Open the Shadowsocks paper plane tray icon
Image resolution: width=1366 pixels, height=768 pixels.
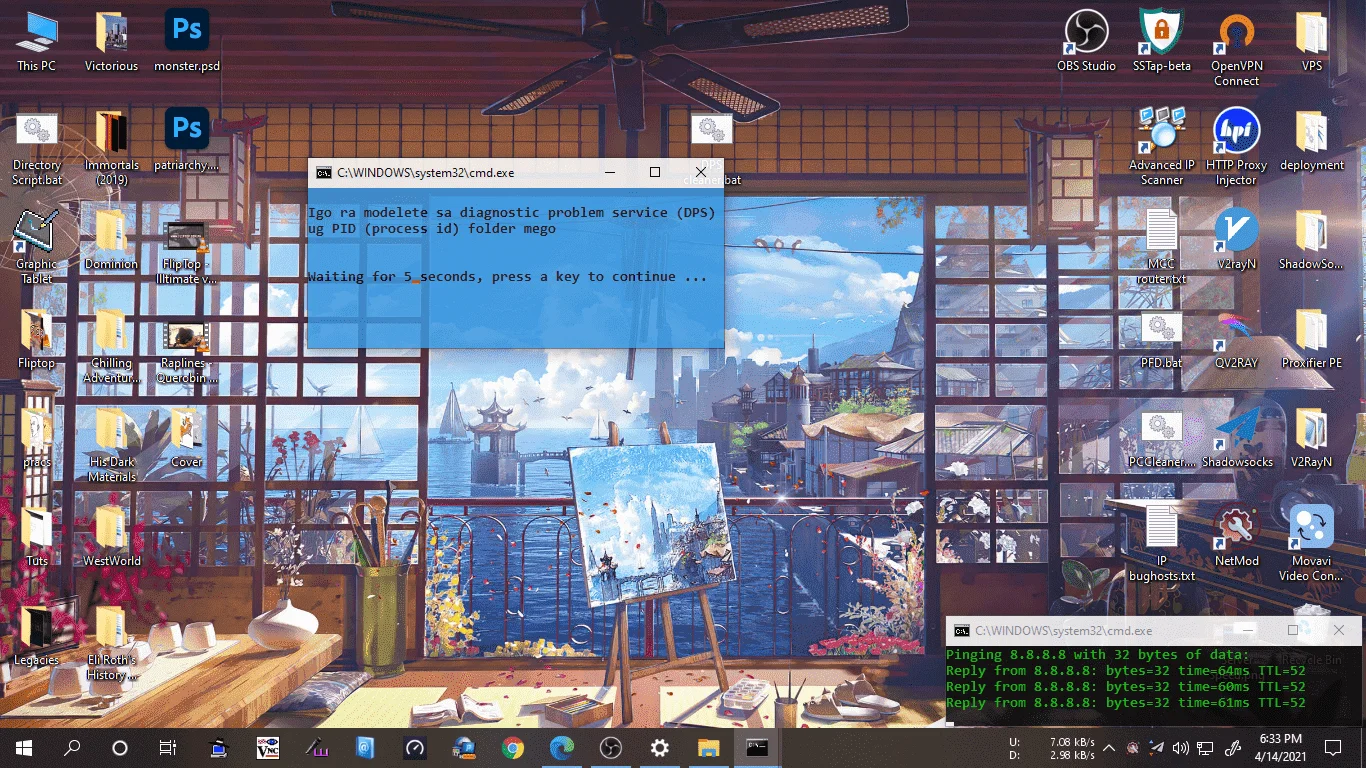(x=1157, y=747)
